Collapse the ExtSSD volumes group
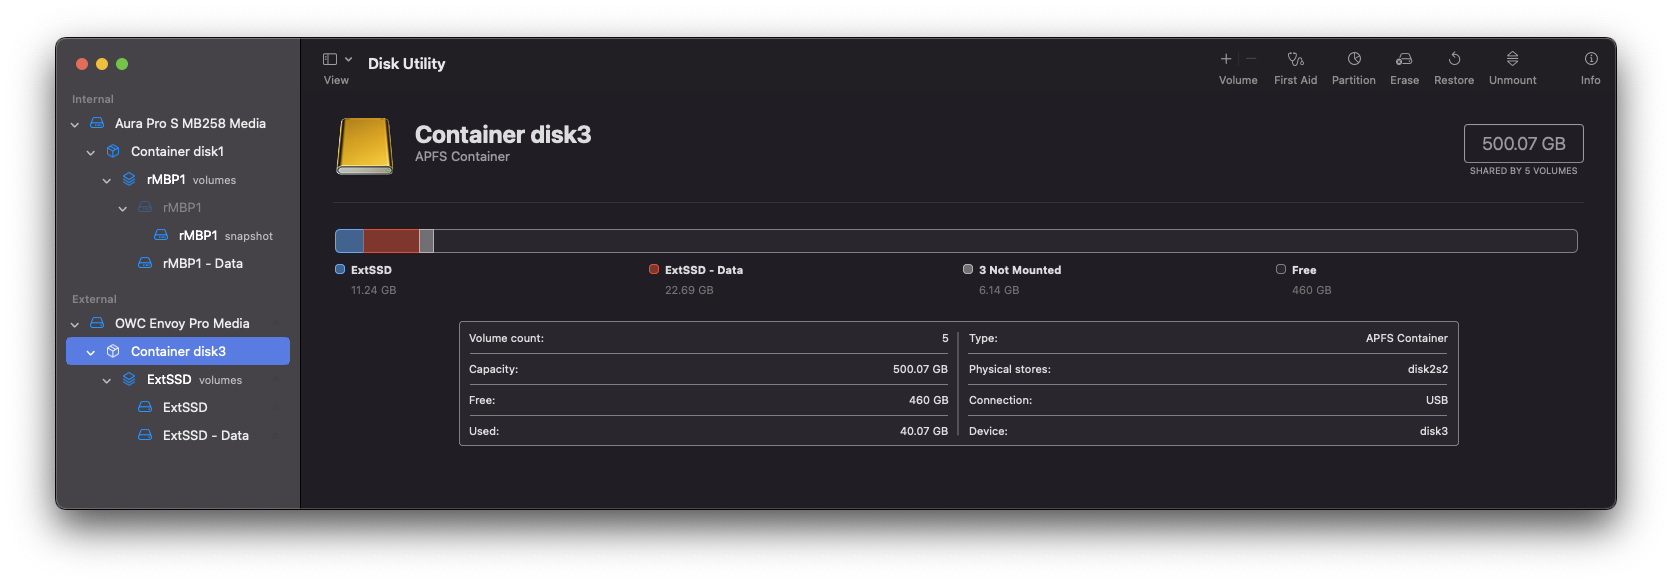This screenshot has height=583, width=1672. 107,380
